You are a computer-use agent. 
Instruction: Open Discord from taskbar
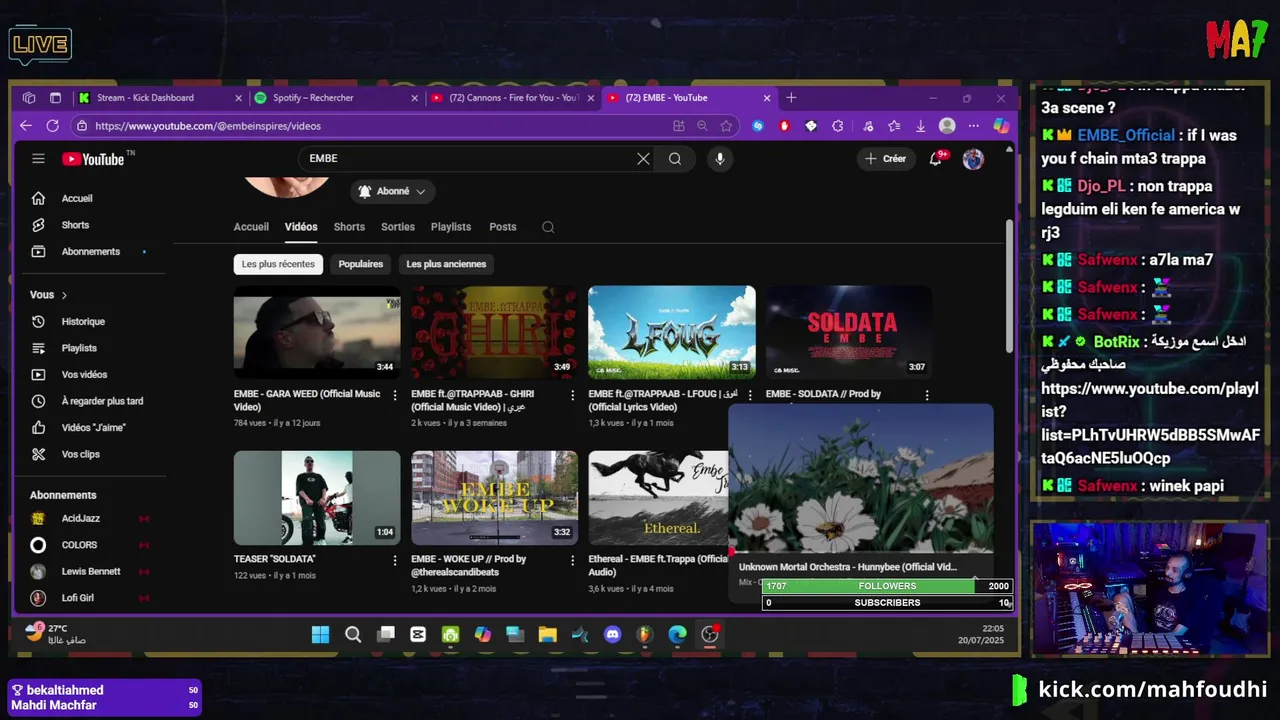pyautogui.click(x=613, y=634)
